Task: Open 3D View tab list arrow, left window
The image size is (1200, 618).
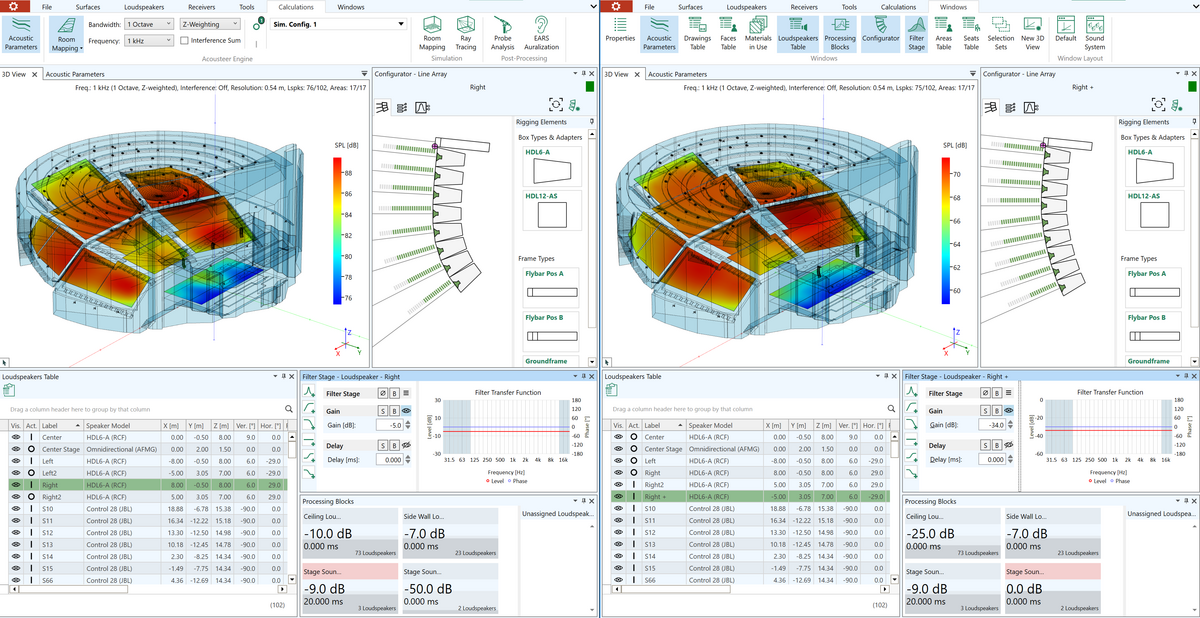Action: [x=364, y=73]
